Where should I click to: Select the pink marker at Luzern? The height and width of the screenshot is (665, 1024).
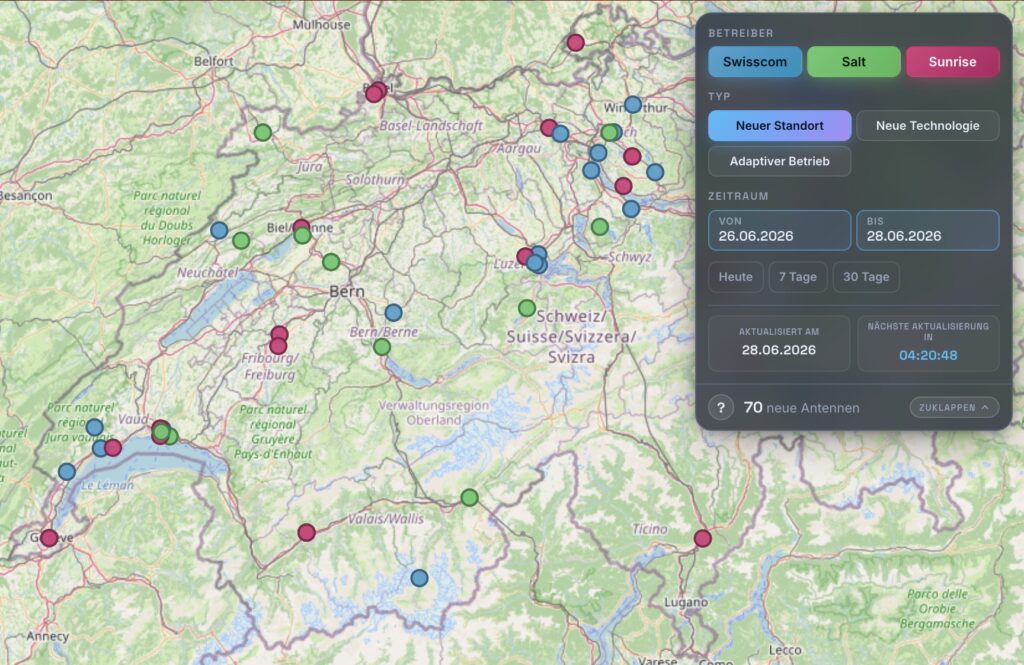(x=524, y=256)
